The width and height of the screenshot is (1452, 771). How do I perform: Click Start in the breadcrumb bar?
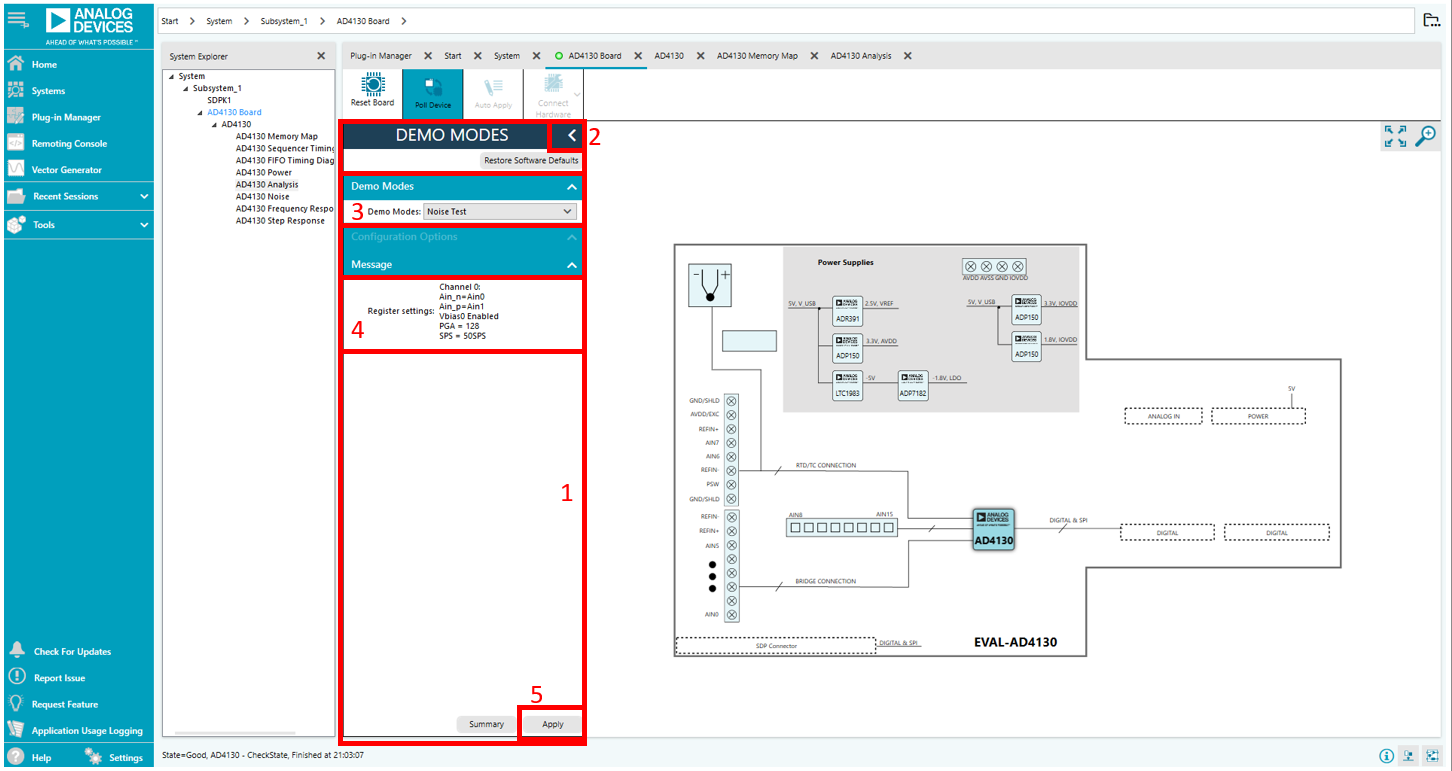[170, 21]
